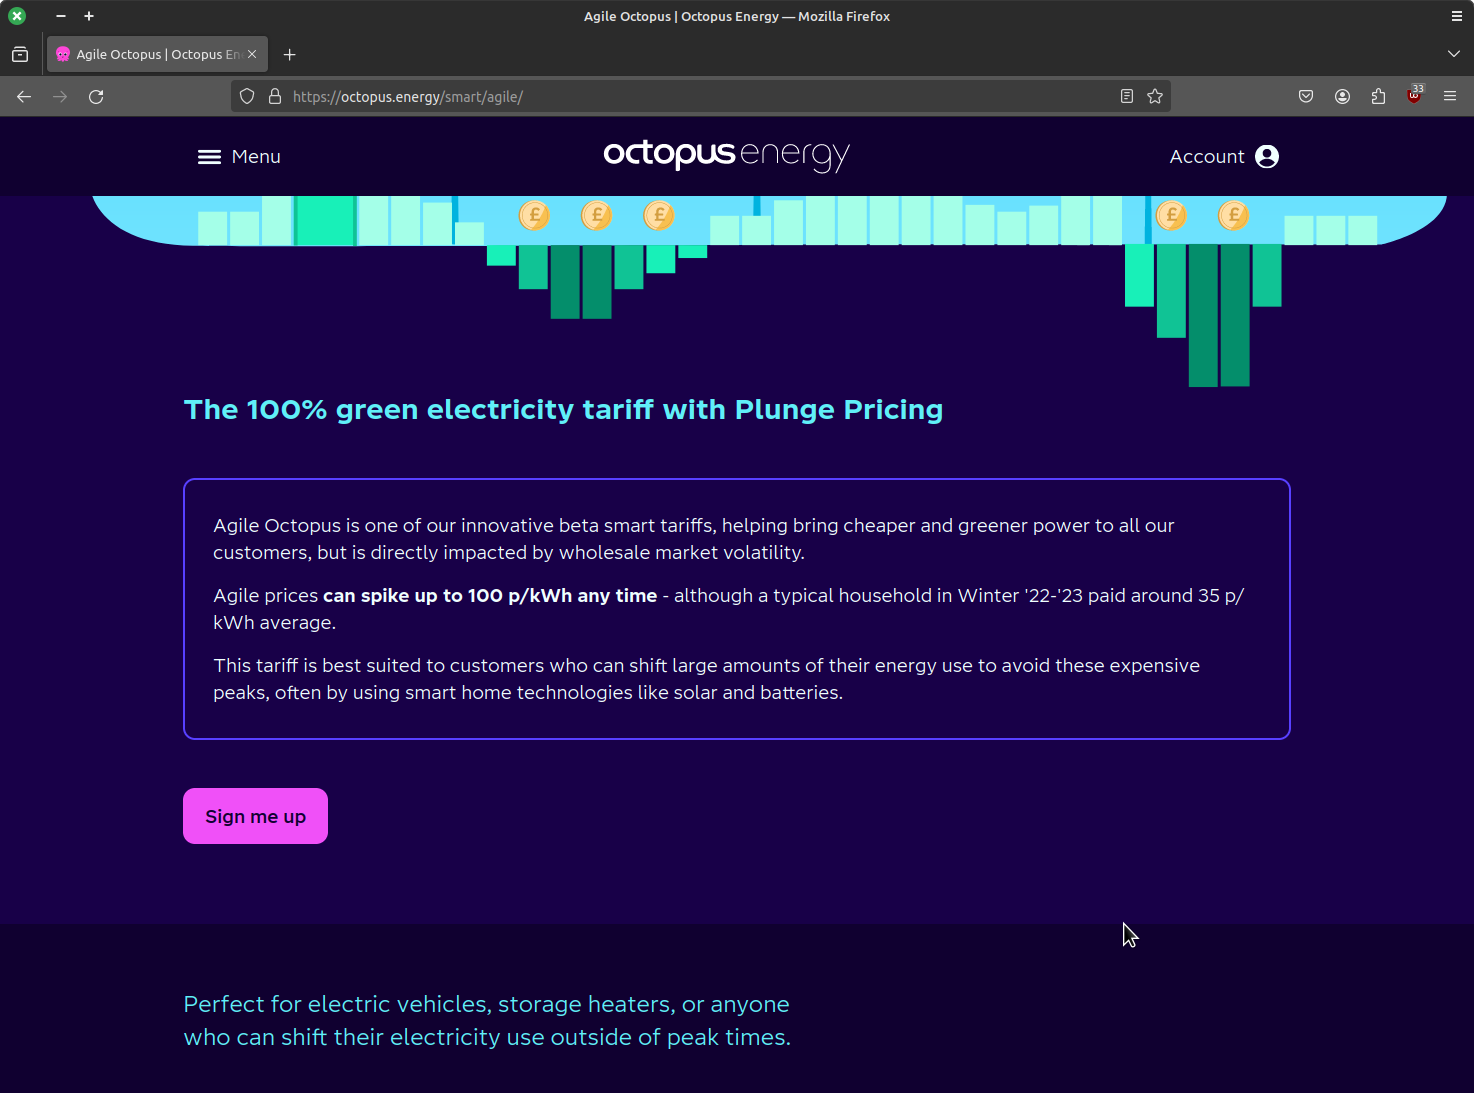Minimize the Firefox window
The height and width of the screenshot is (1093, 1474).
[x=61, y=16]
